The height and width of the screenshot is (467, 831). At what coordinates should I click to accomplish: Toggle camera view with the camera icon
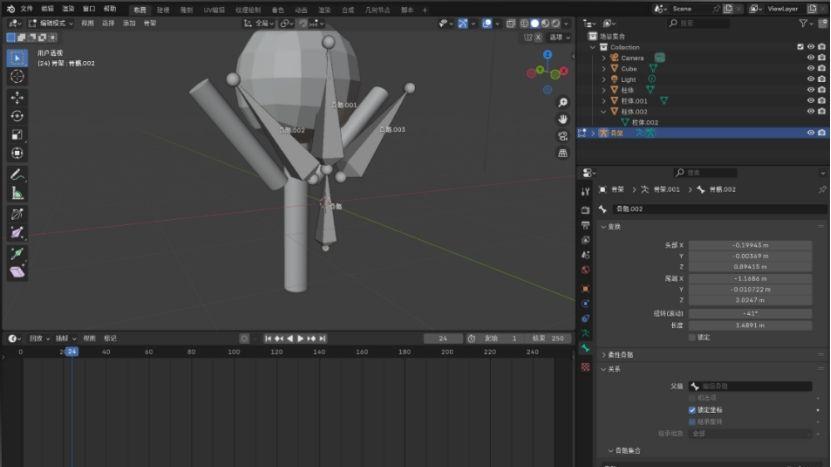pos(563,136)
